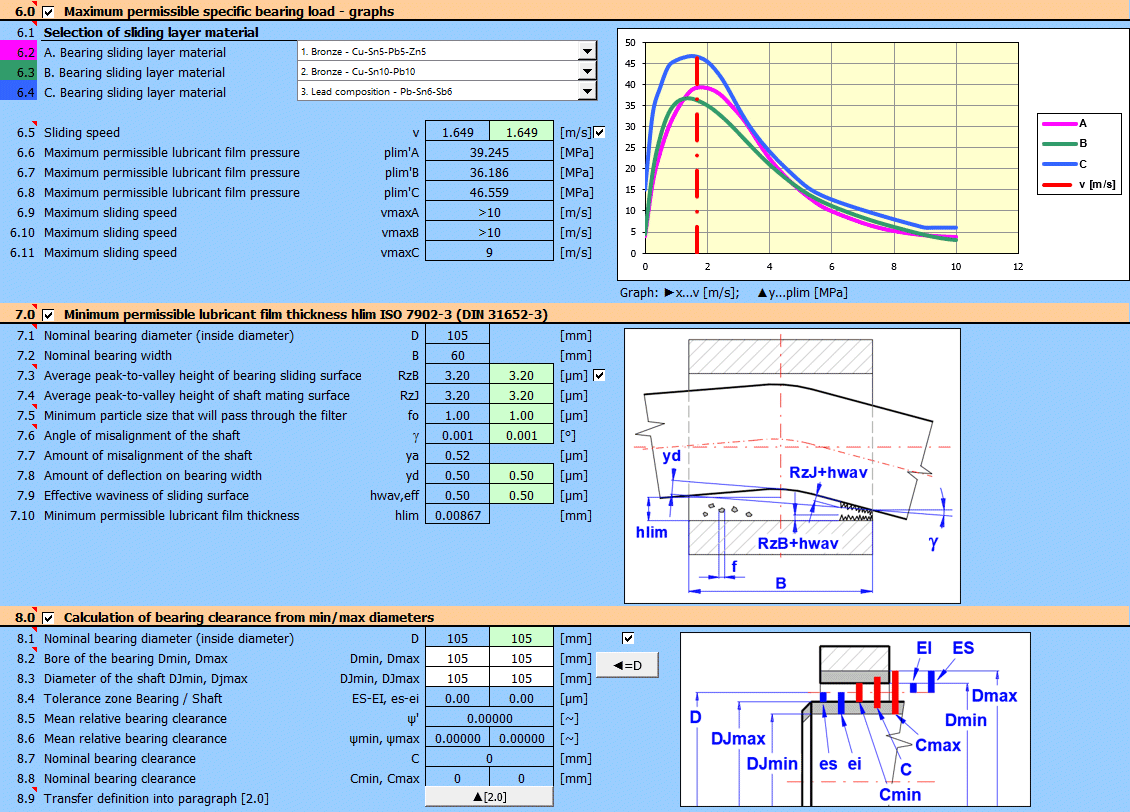The image size is (1130, 812).
Task: Click the ◄=D button
Action: coord(627,665)
